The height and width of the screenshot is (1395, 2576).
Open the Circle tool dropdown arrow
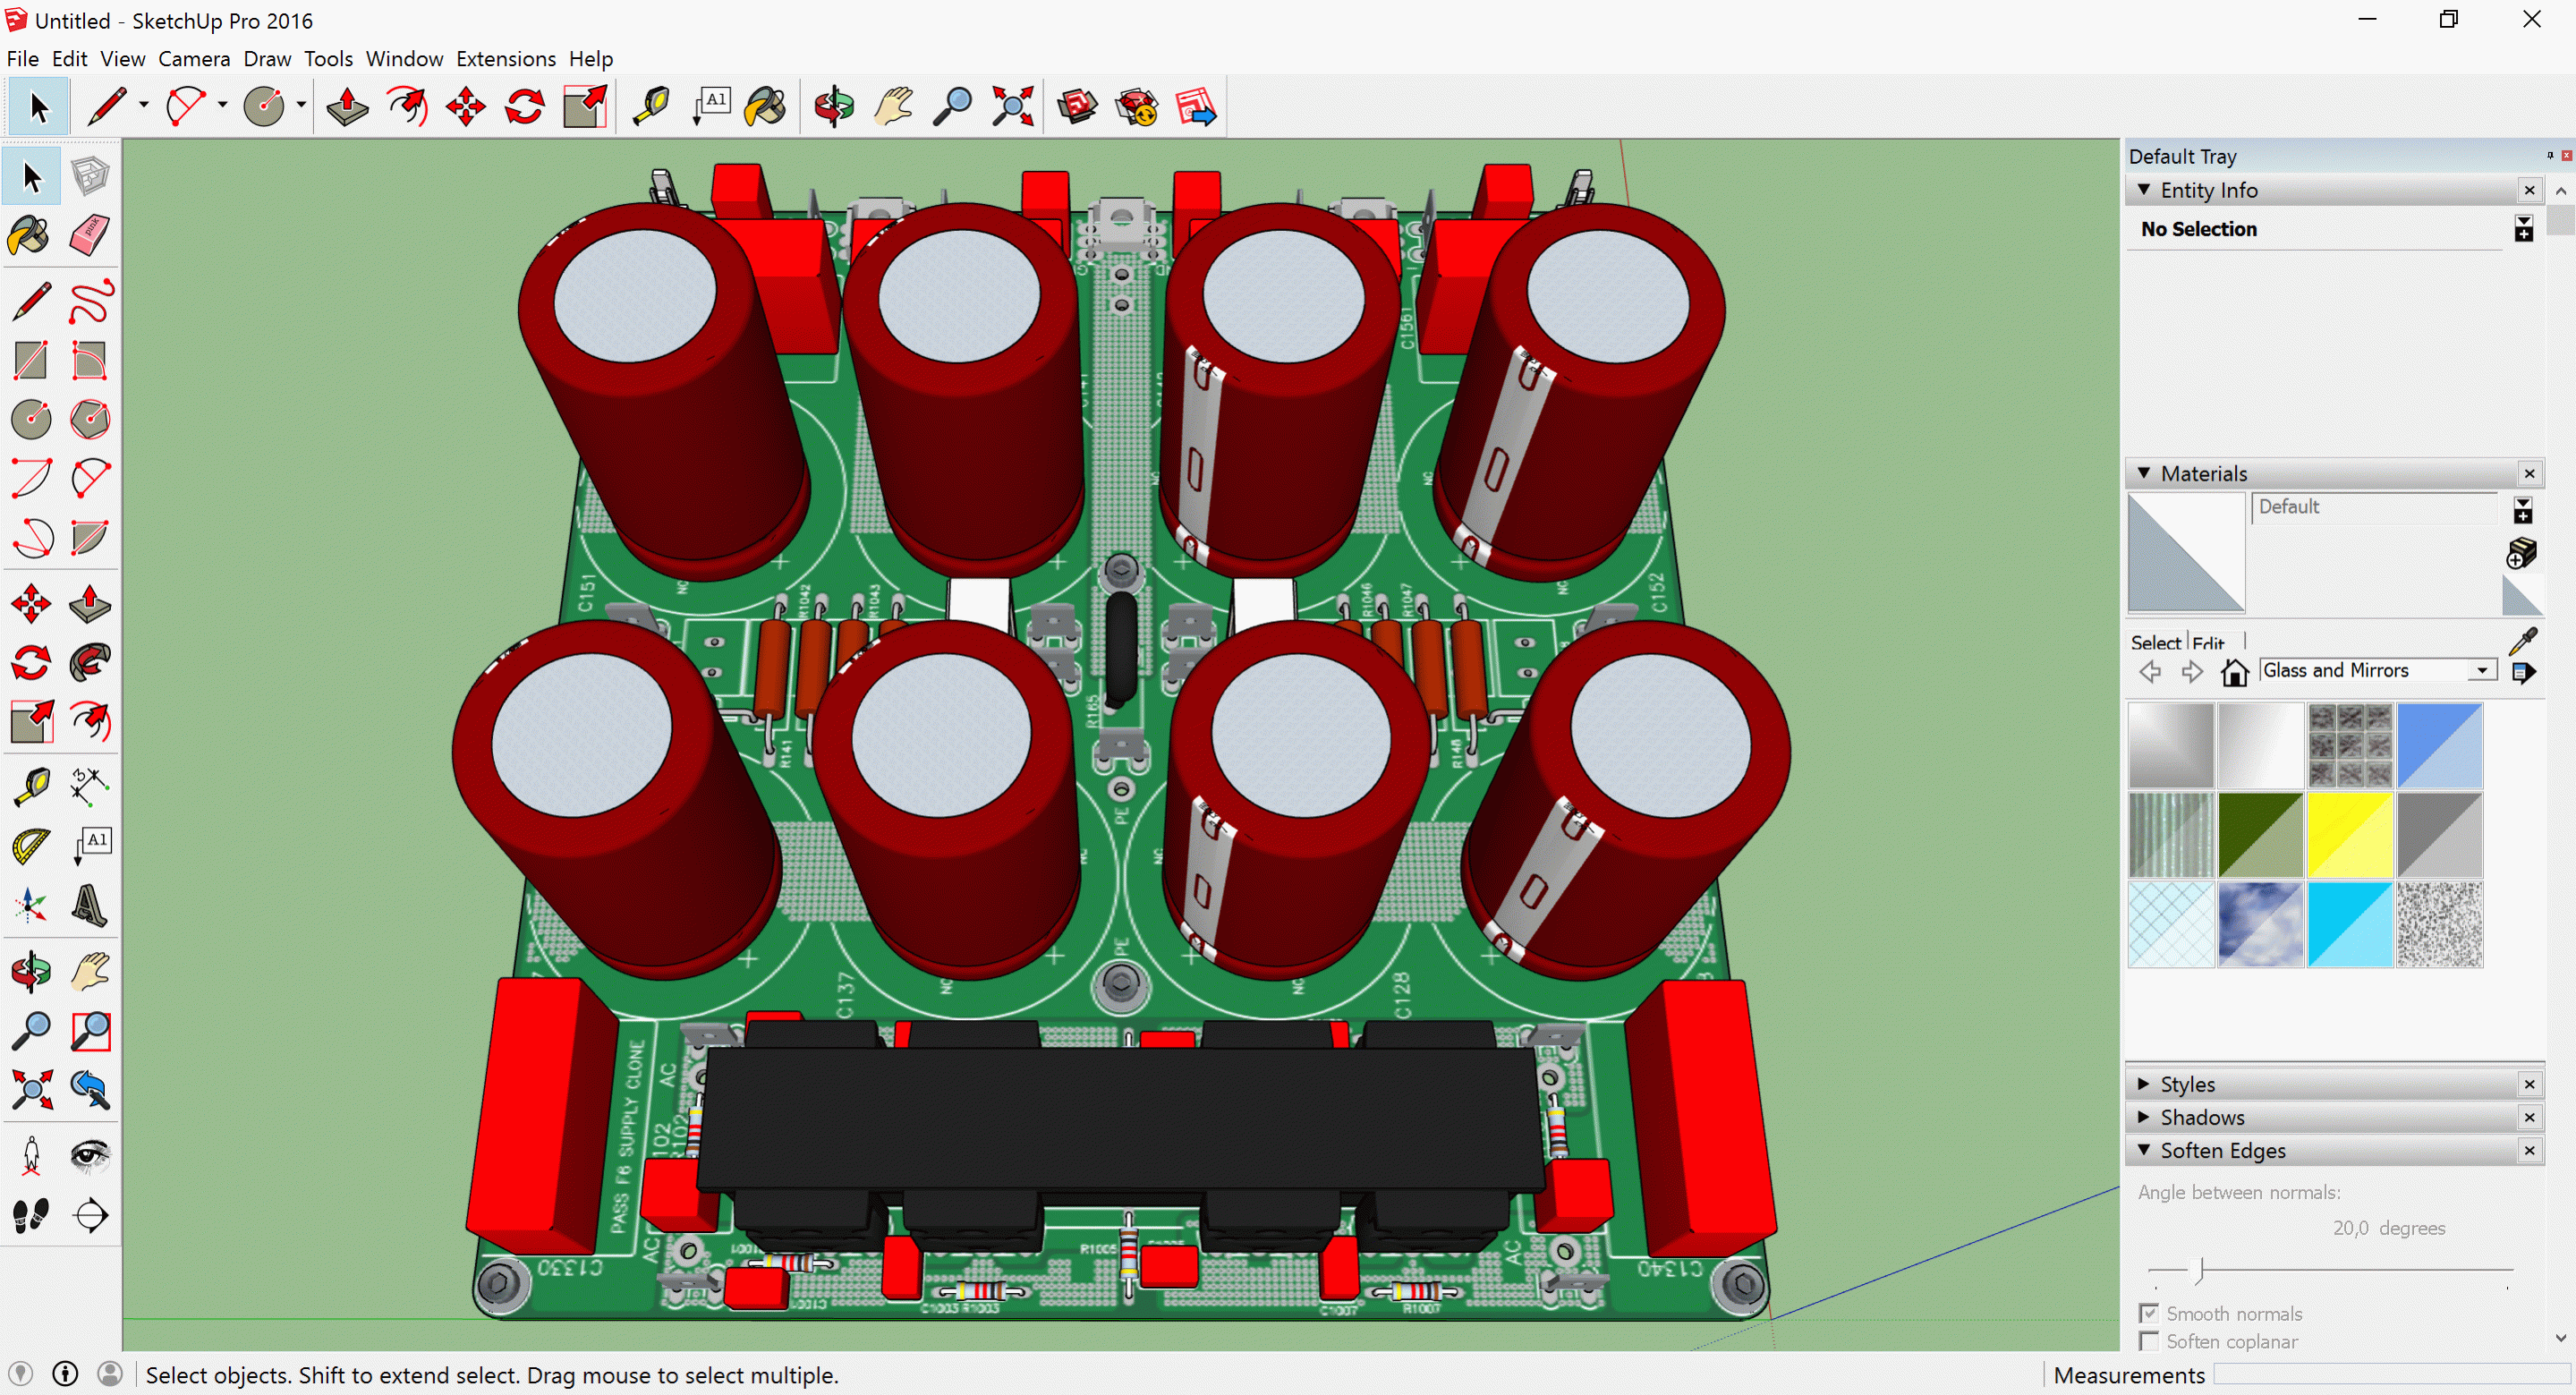[x=301, y=104]
